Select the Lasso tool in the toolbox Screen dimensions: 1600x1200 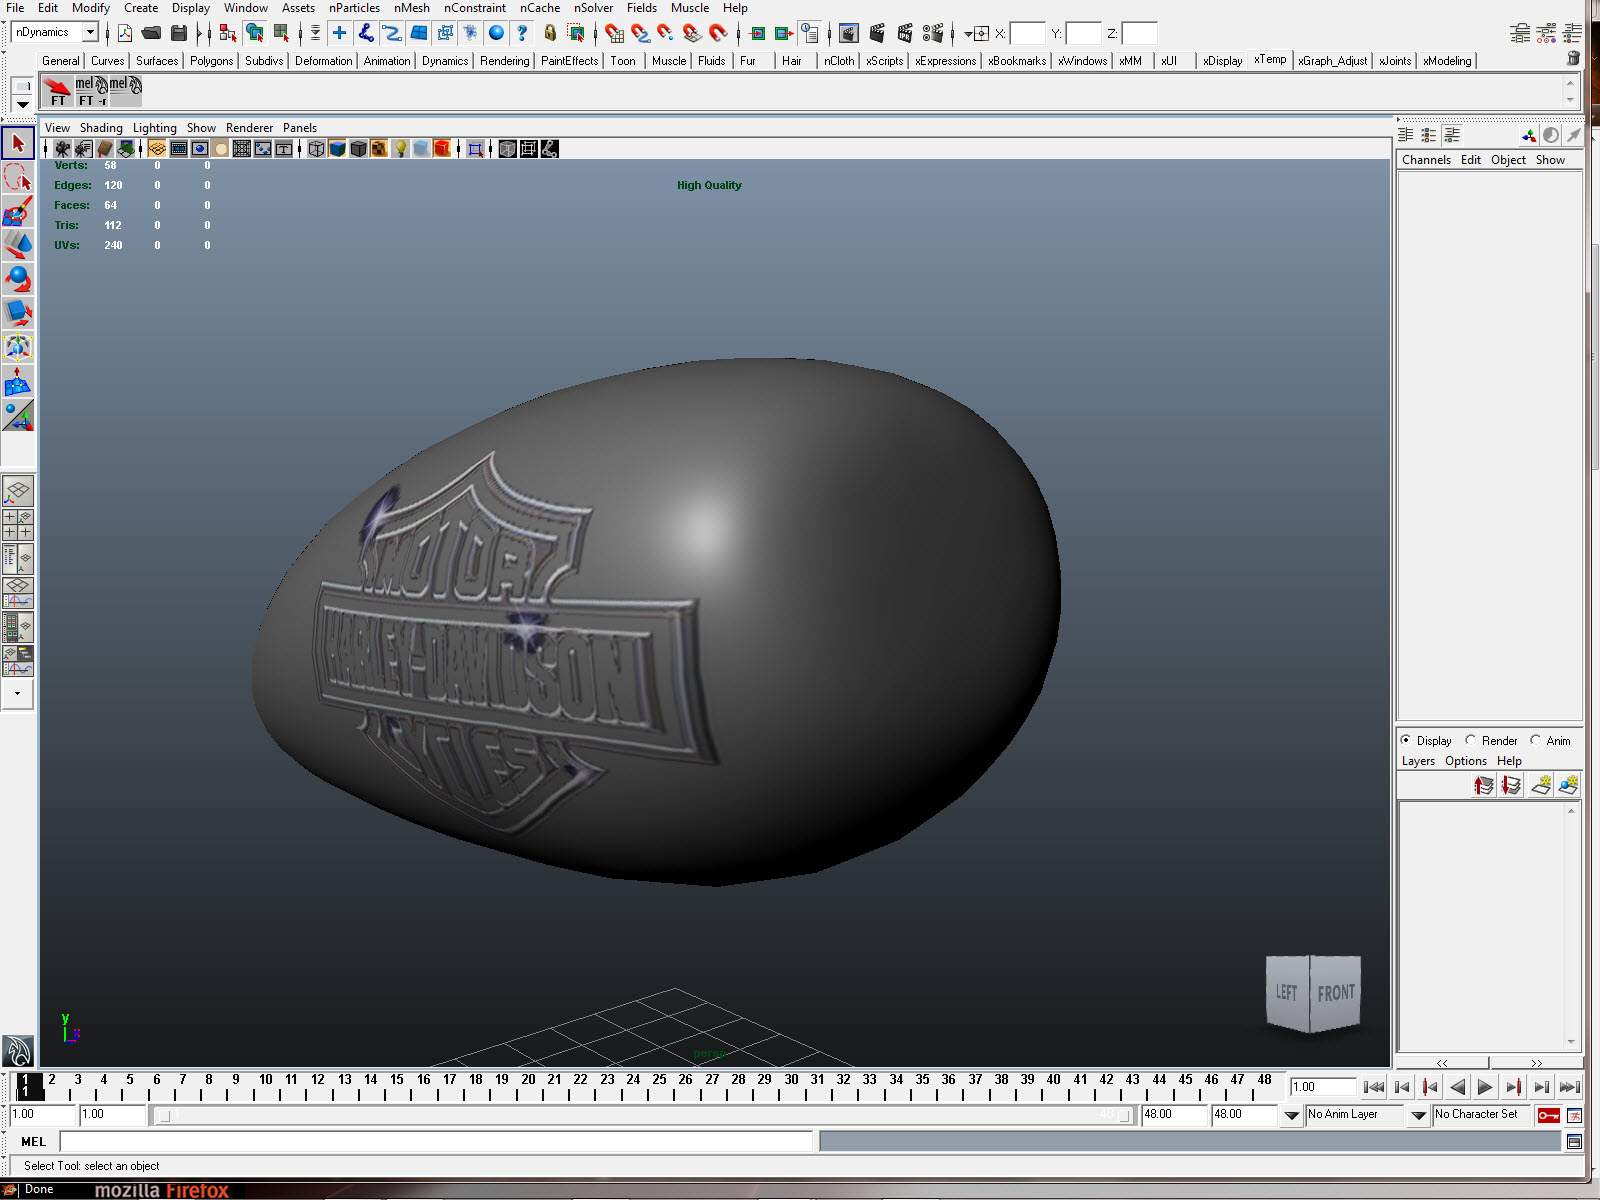18,178
